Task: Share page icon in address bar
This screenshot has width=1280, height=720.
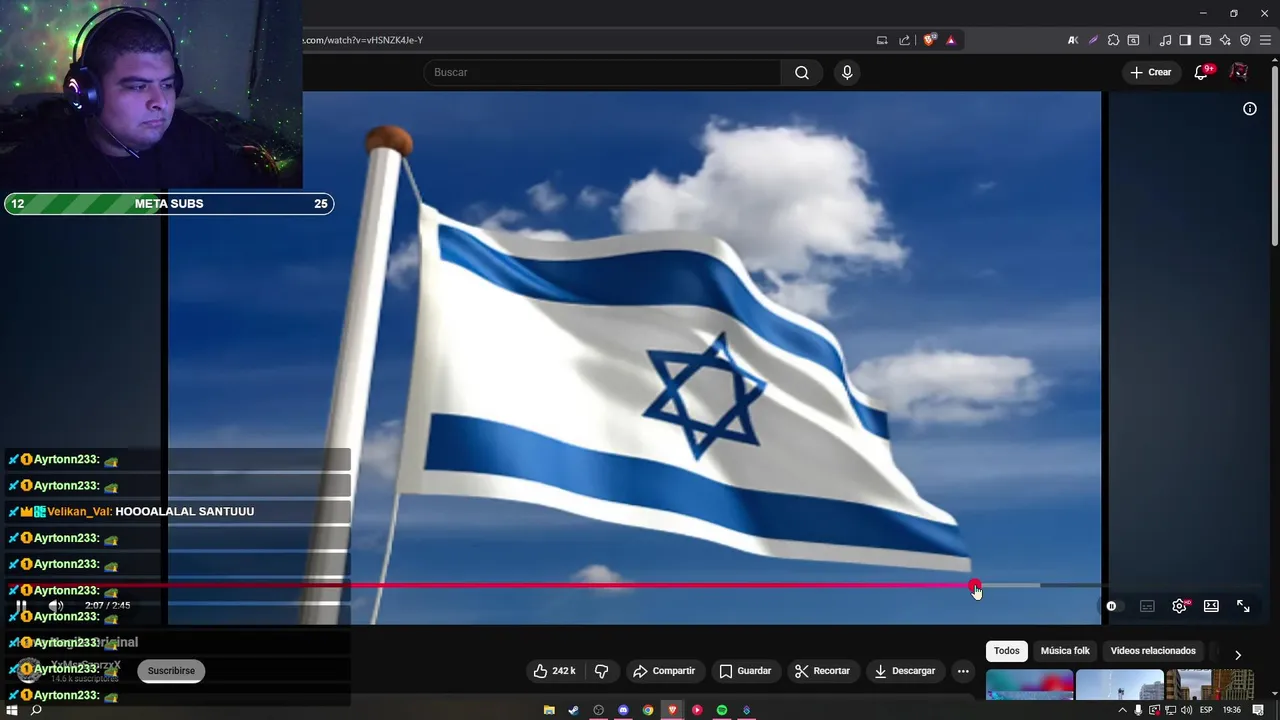Action: (905, 40)
